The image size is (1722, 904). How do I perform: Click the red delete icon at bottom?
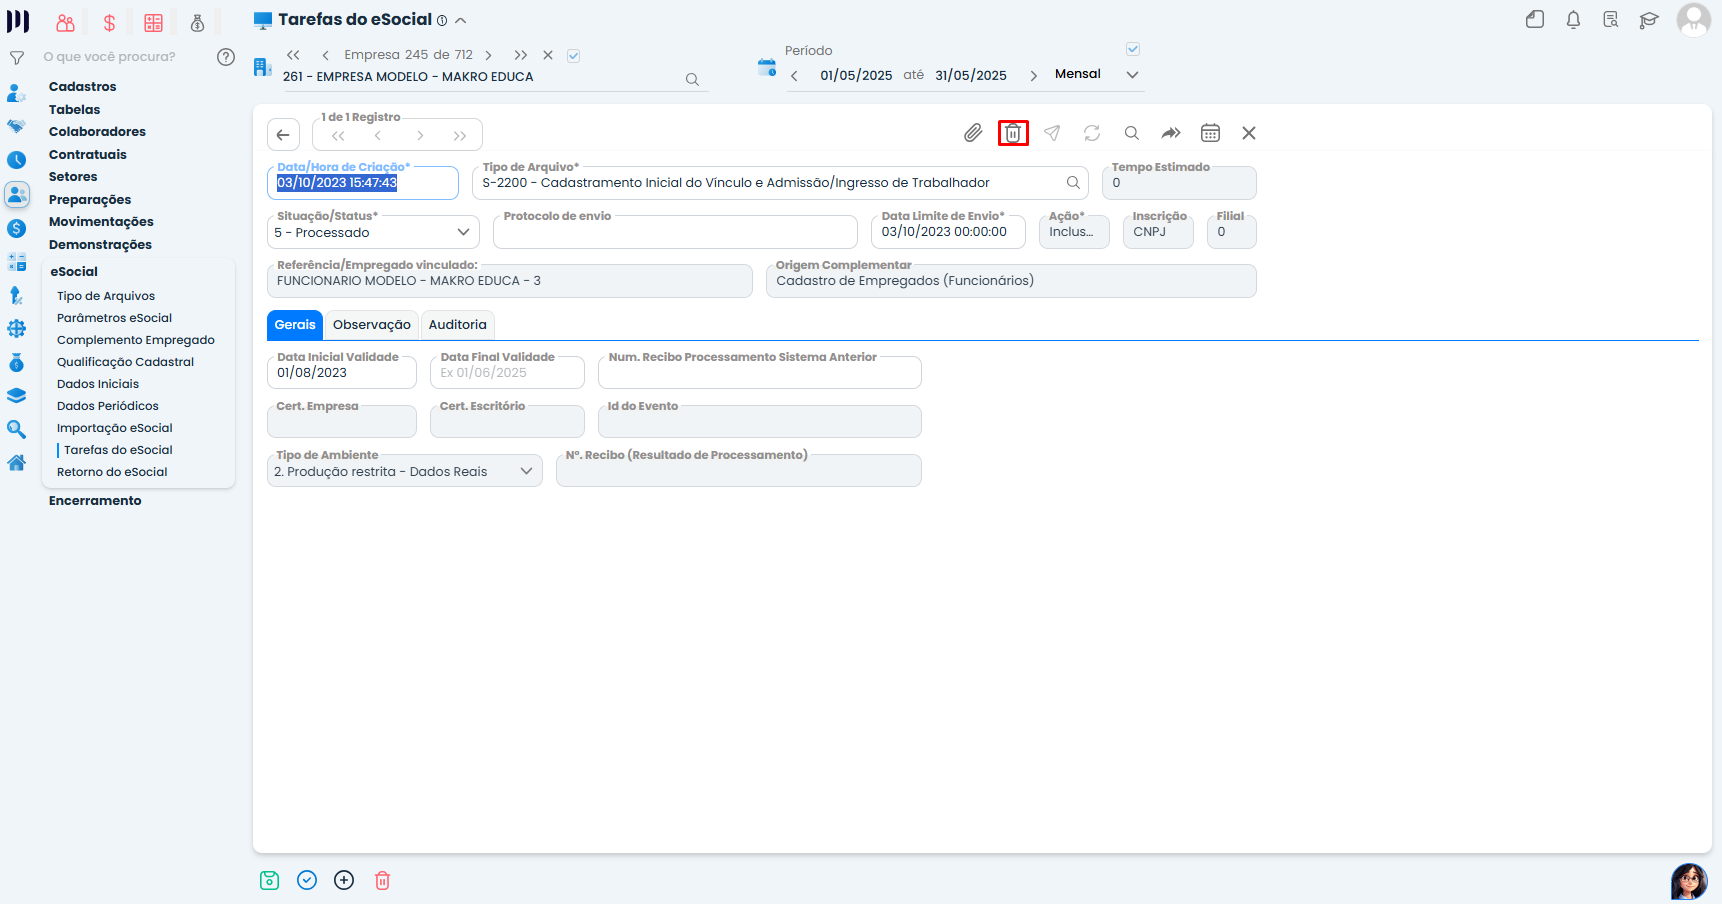pos(382,880)
